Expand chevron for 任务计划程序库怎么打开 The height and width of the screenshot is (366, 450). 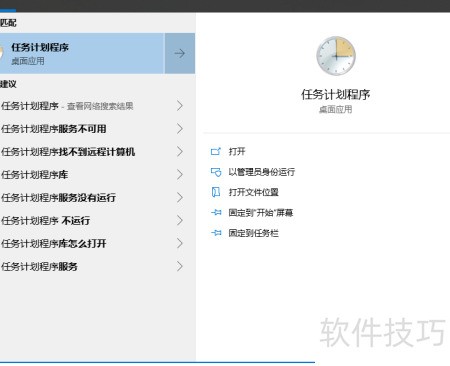click(x=180, y=244)
